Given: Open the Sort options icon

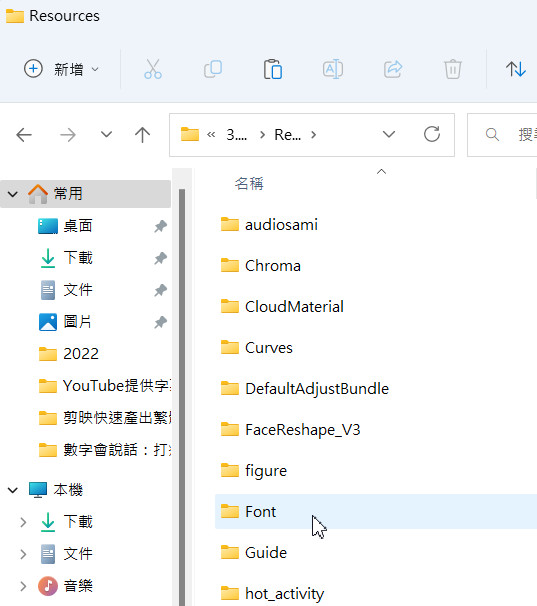Looking at the screenshot, I should coord(516,69).
